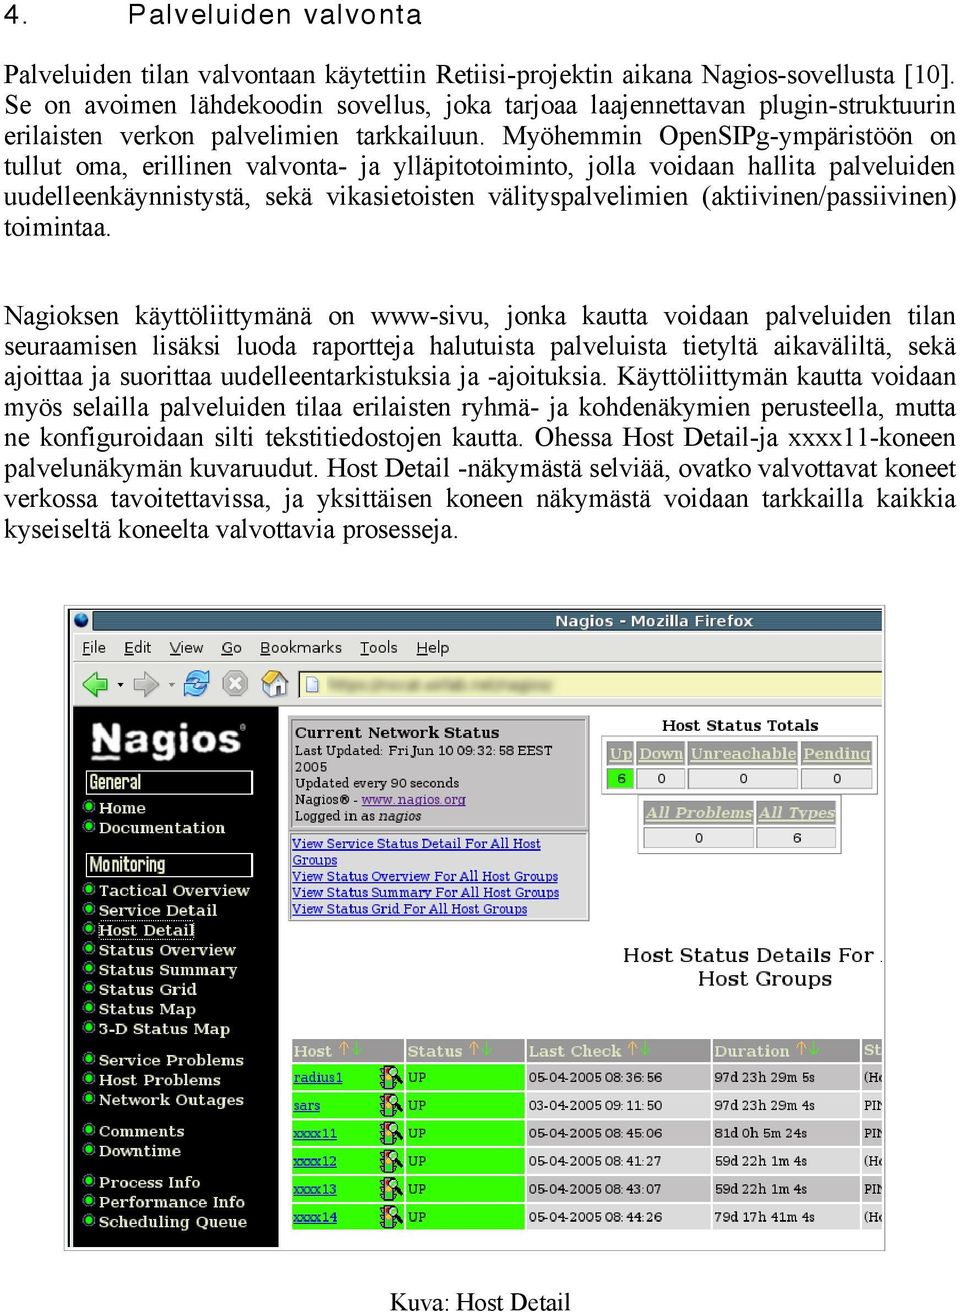The height and width of the screenshot is (1312, 960).
Task: Open Downtime in the sidebar
Action: point(139,1151)
